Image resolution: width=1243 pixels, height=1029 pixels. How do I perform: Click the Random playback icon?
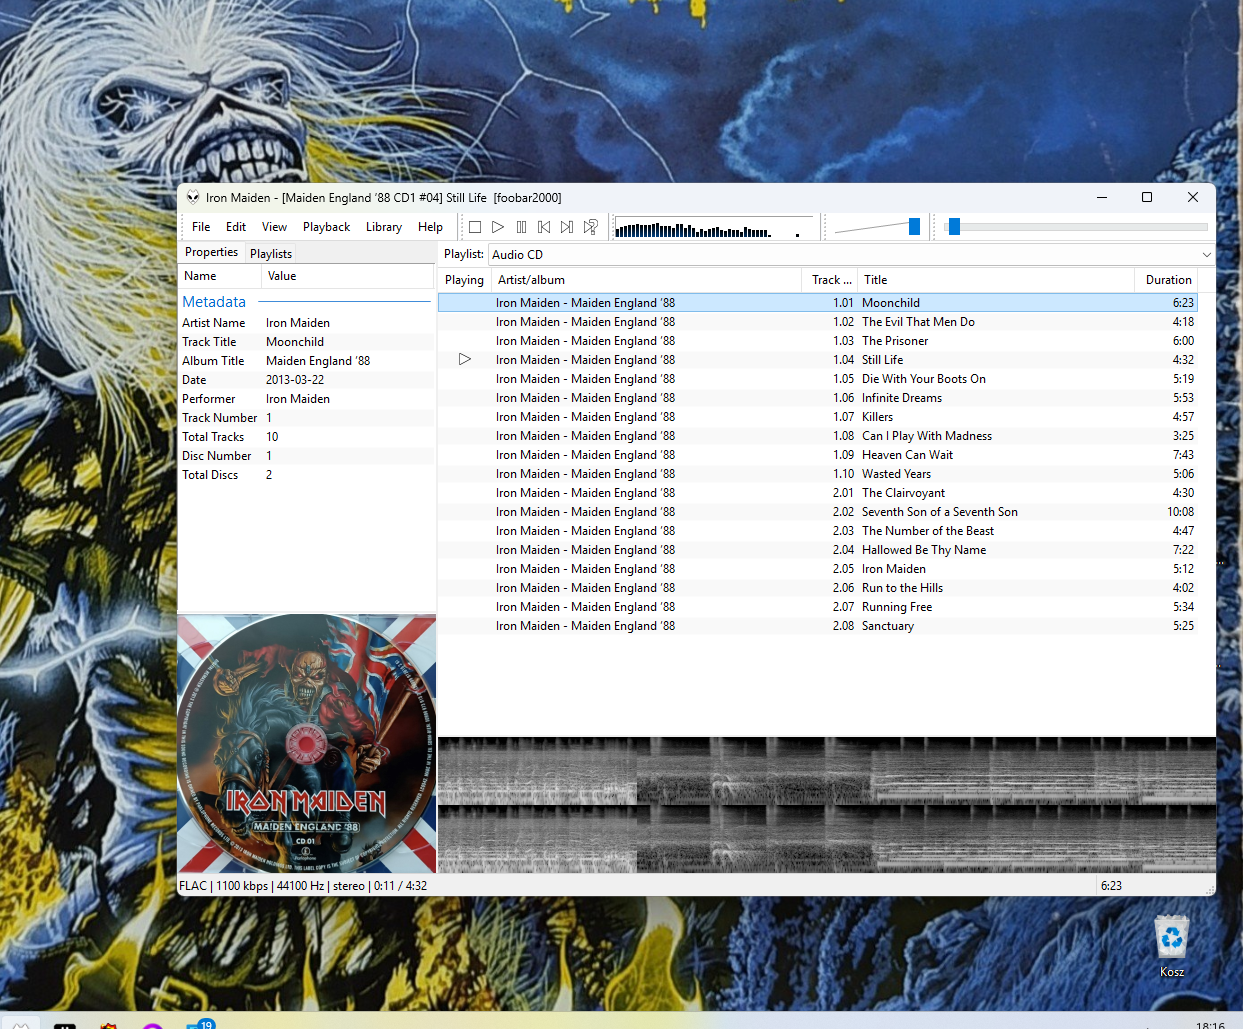click(591, 227)
